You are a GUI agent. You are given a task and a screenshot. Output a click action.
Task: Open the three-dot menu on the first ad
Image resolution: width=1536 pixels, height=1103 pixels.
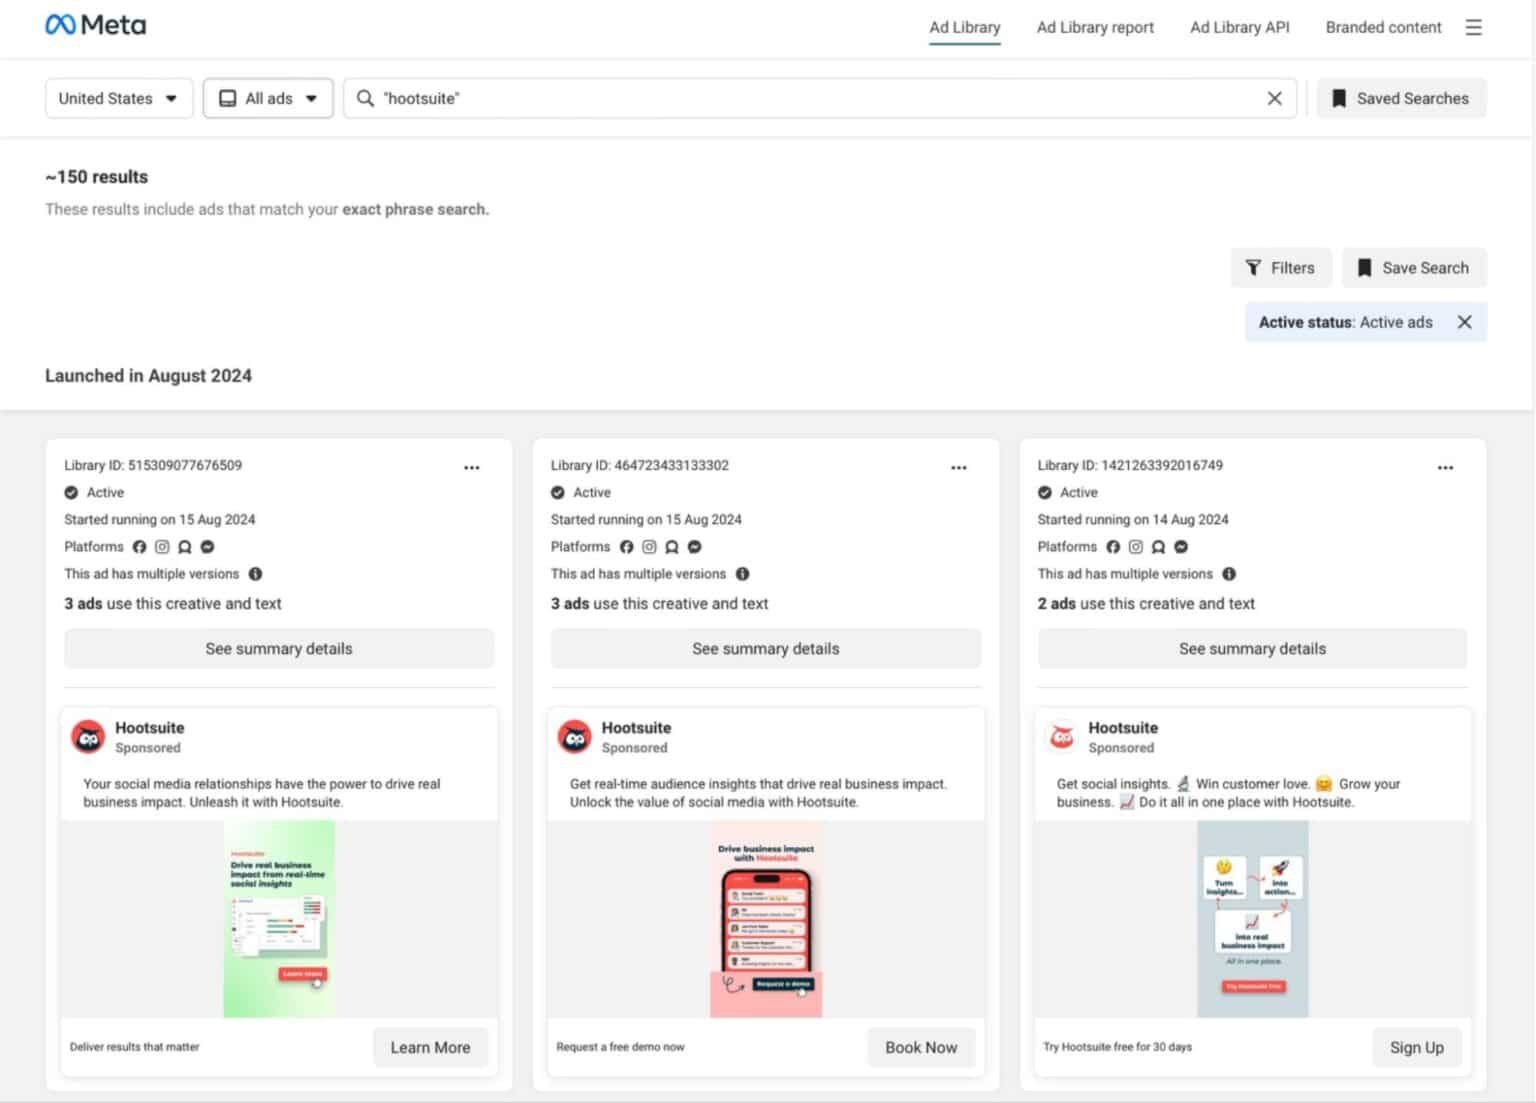(x=471, y=466)
